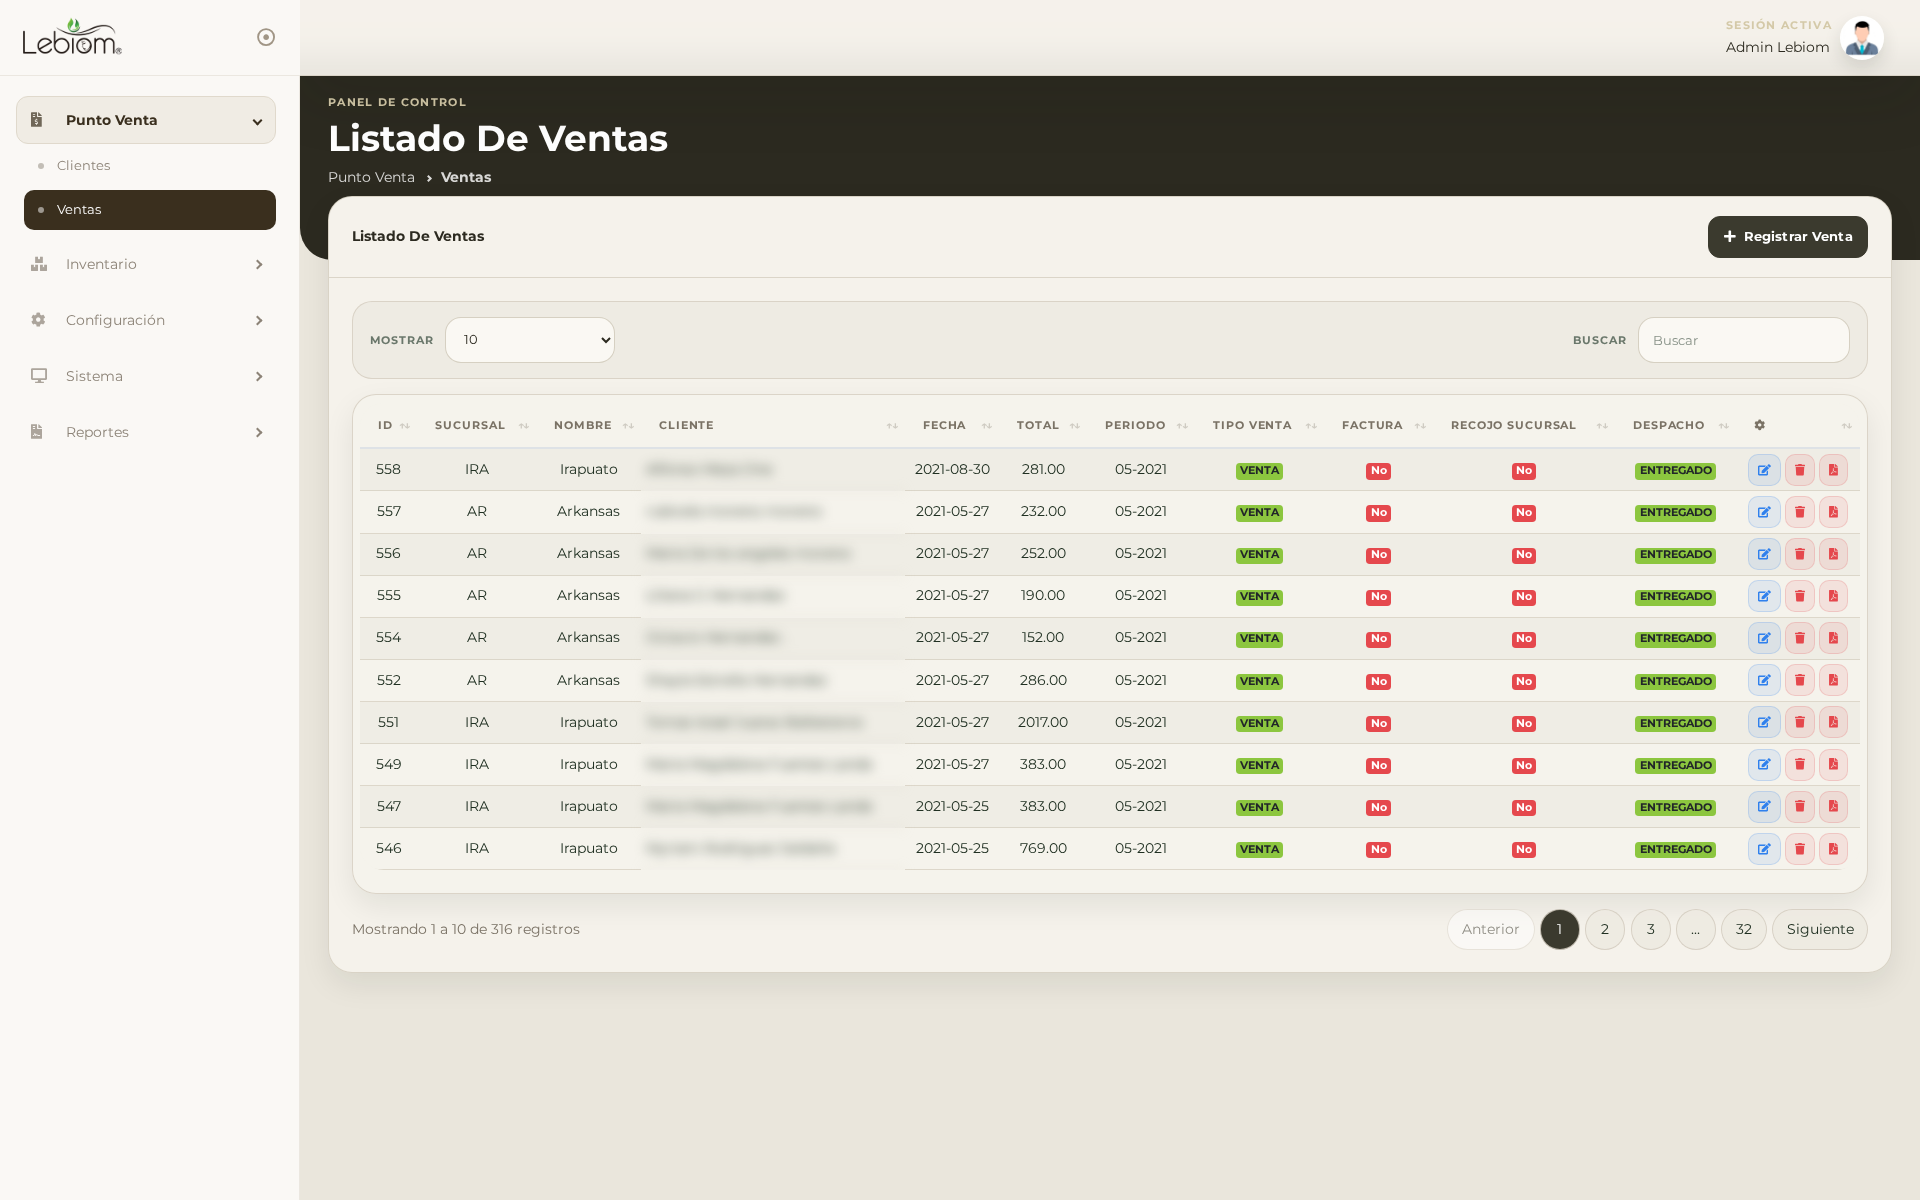Focus the Buscar search field
Image resolution: width=1920 pixels, height=1200 pixels.
click(x=1743, y=340)
